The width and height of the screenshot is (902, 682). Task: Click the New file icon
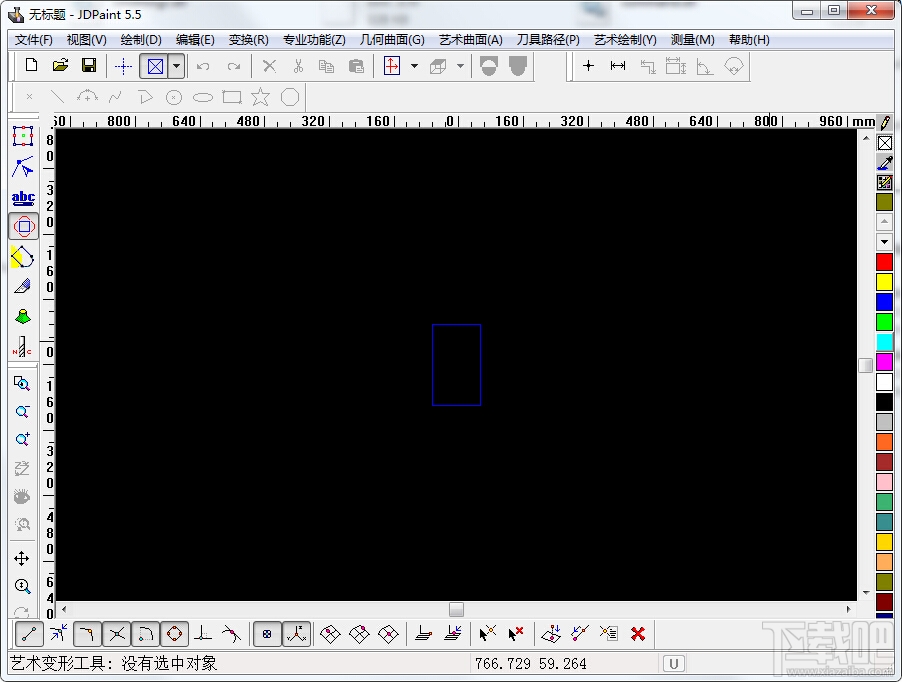coord(32,66)
